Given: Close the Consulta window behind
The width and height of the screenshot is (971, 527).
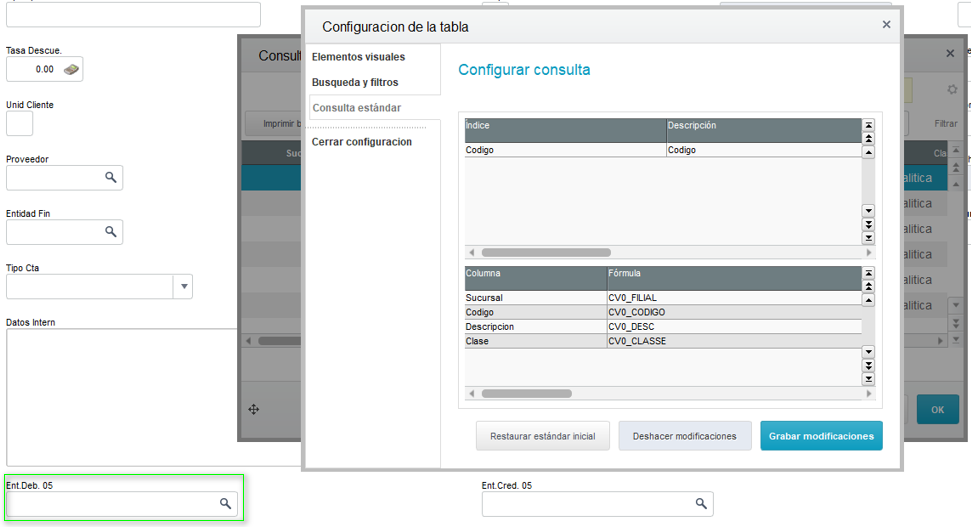Looking at the screenshot, I should point(950,54).
